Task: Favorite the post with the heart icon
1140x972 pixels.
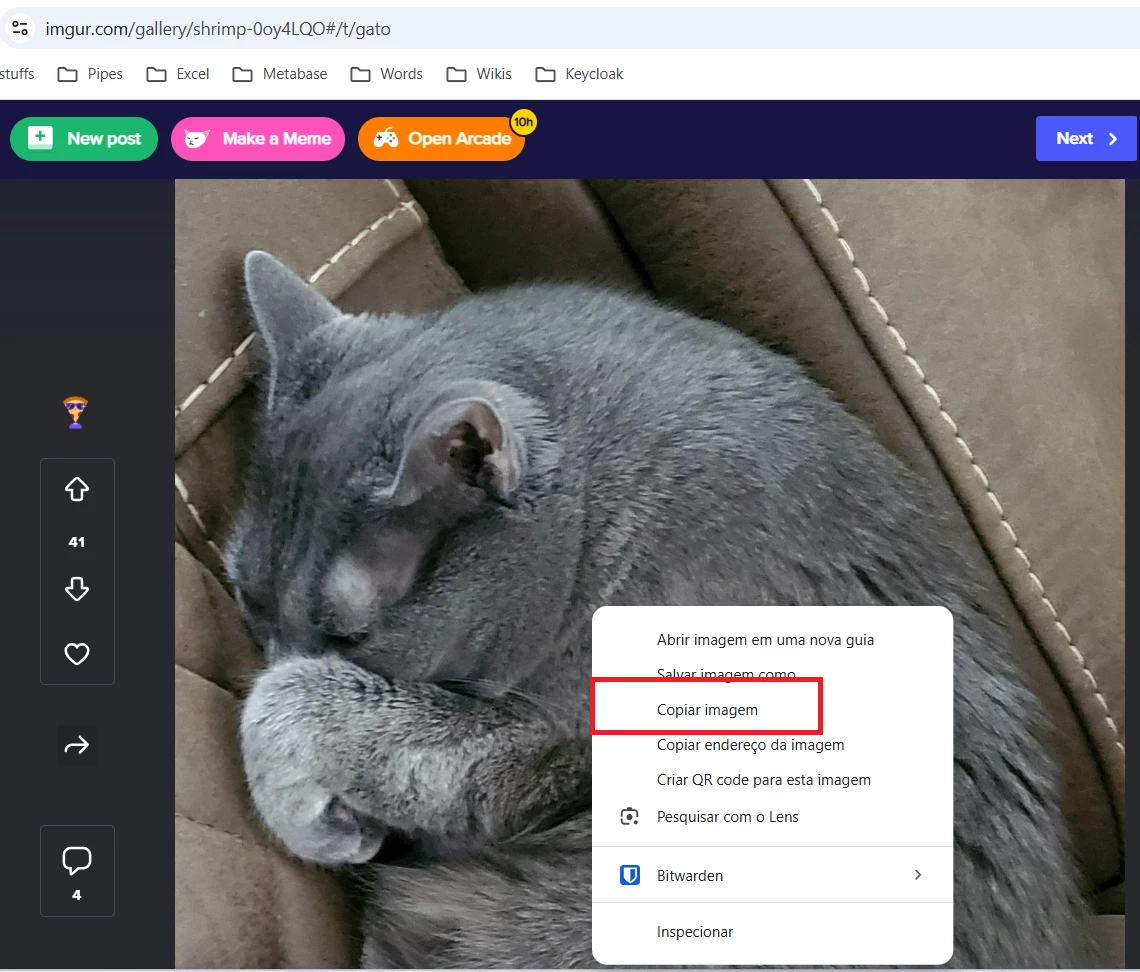Action: [x=77, y=654]
